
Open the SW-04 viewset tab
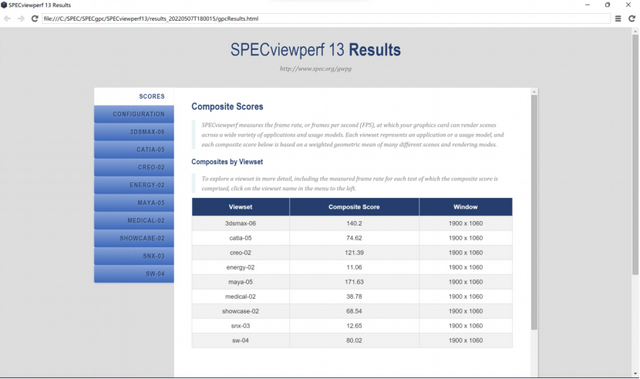(134, 274)
